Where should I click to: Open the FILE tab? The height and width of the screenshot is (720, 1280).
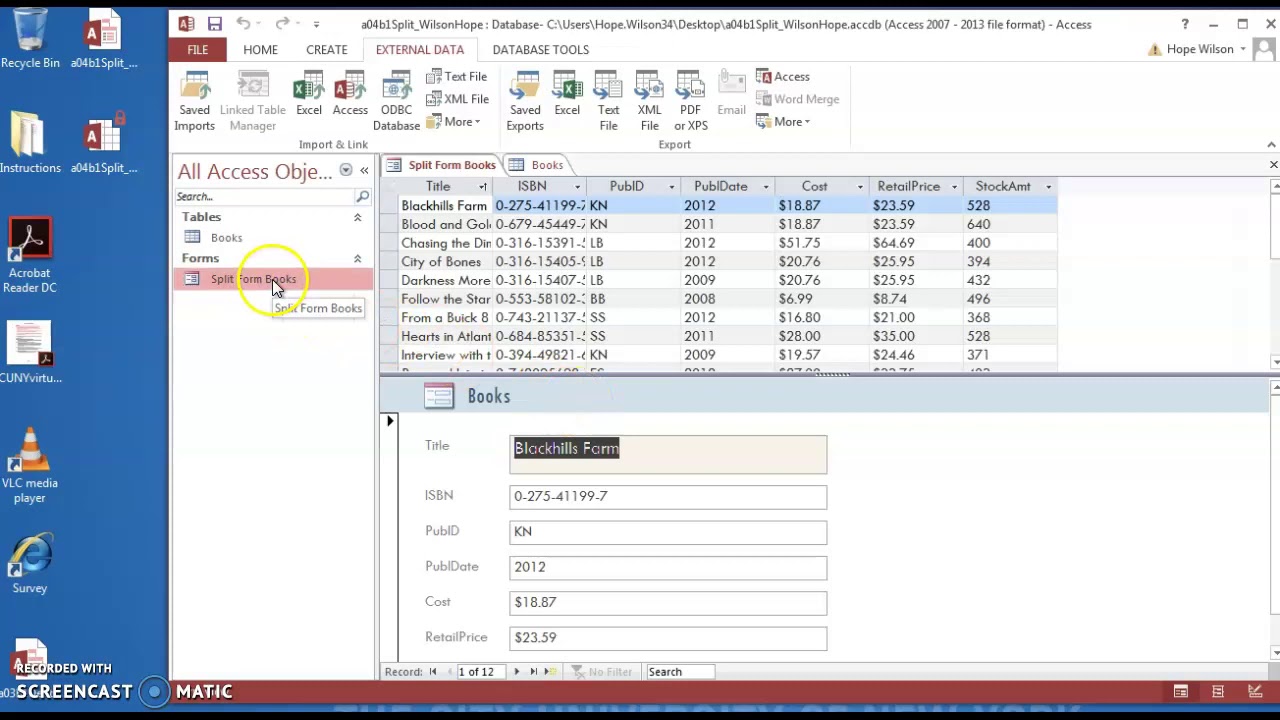[x=197, y=50]
